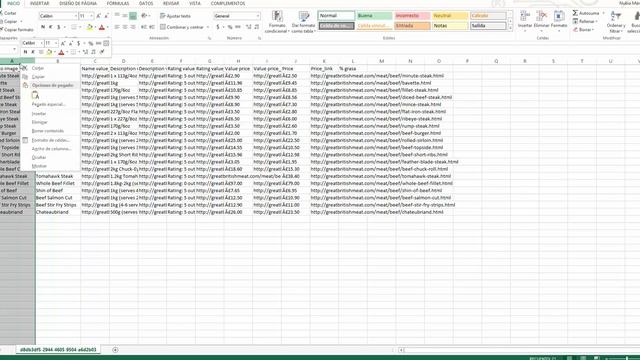Click the Ordenar y filtrar icon
Viewport: 640px width, 360px height.
click(616, 16)
